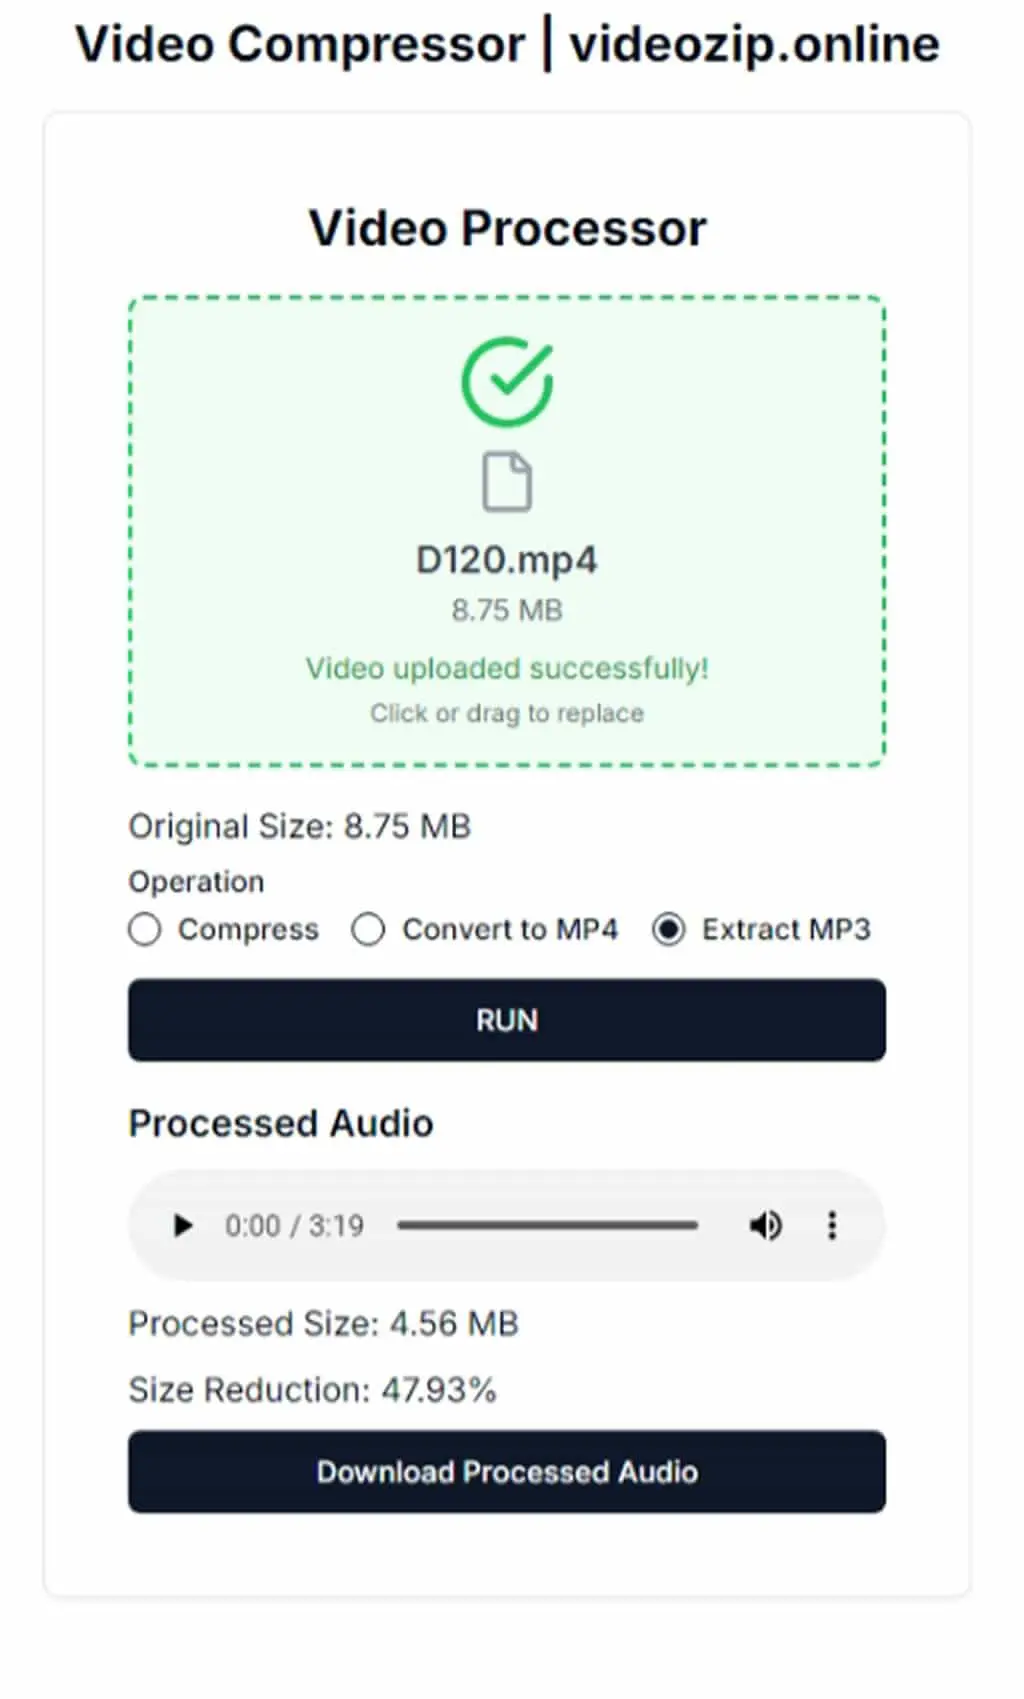Select the Compress operation

[x=145, y=929]
